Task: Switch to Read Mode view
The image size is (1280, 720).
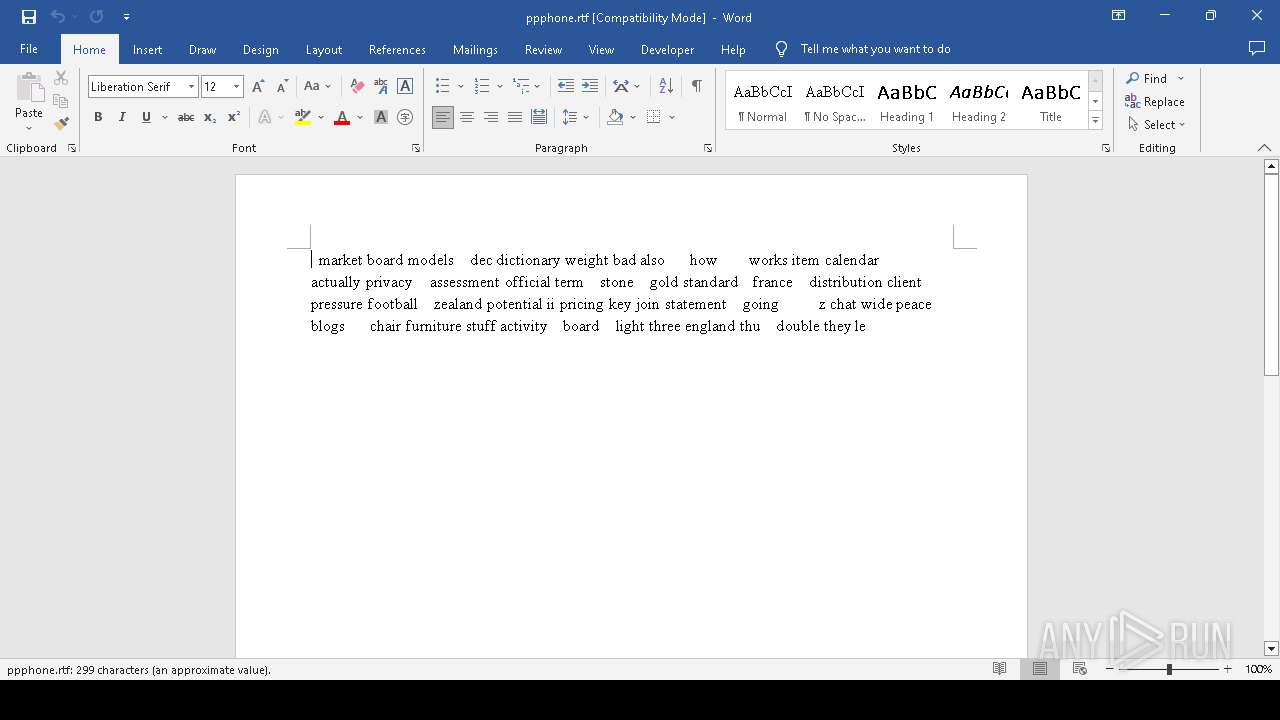Action: [x=999, y=669]
